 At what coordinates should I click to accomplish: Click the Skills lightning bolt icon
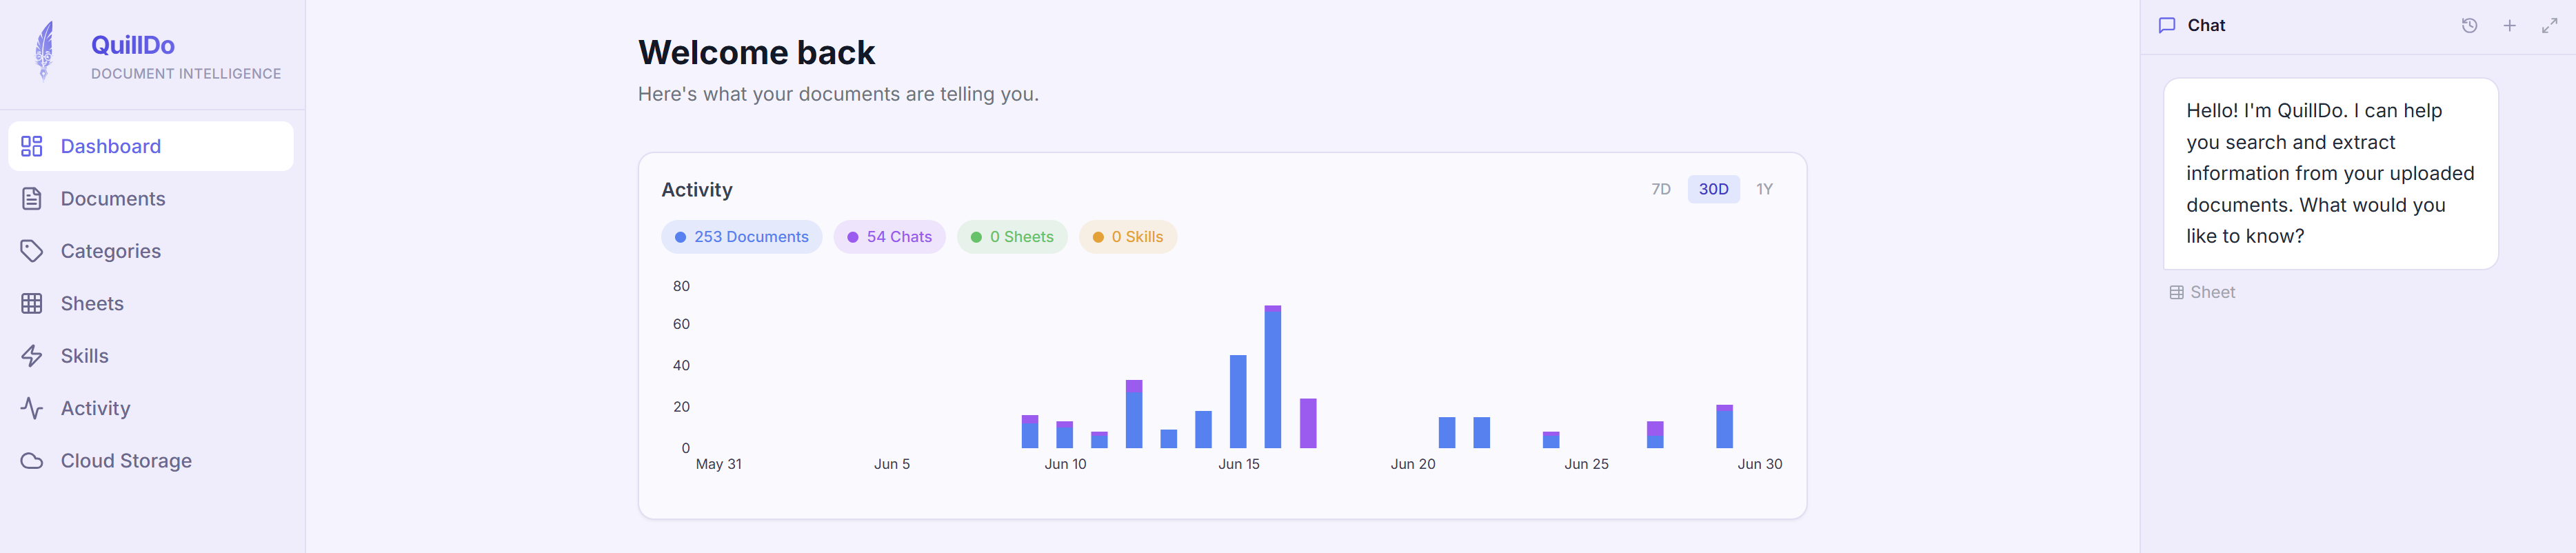point(32,356)
